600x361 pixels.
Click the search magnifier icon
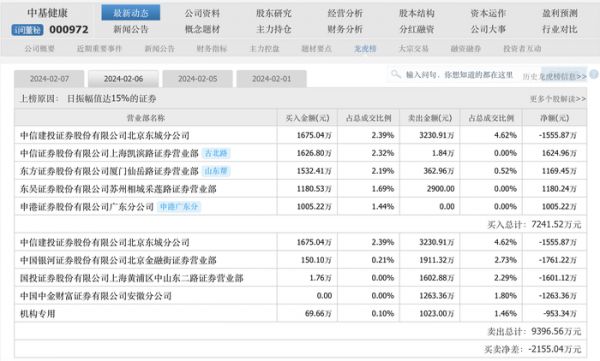coord(395,74)
